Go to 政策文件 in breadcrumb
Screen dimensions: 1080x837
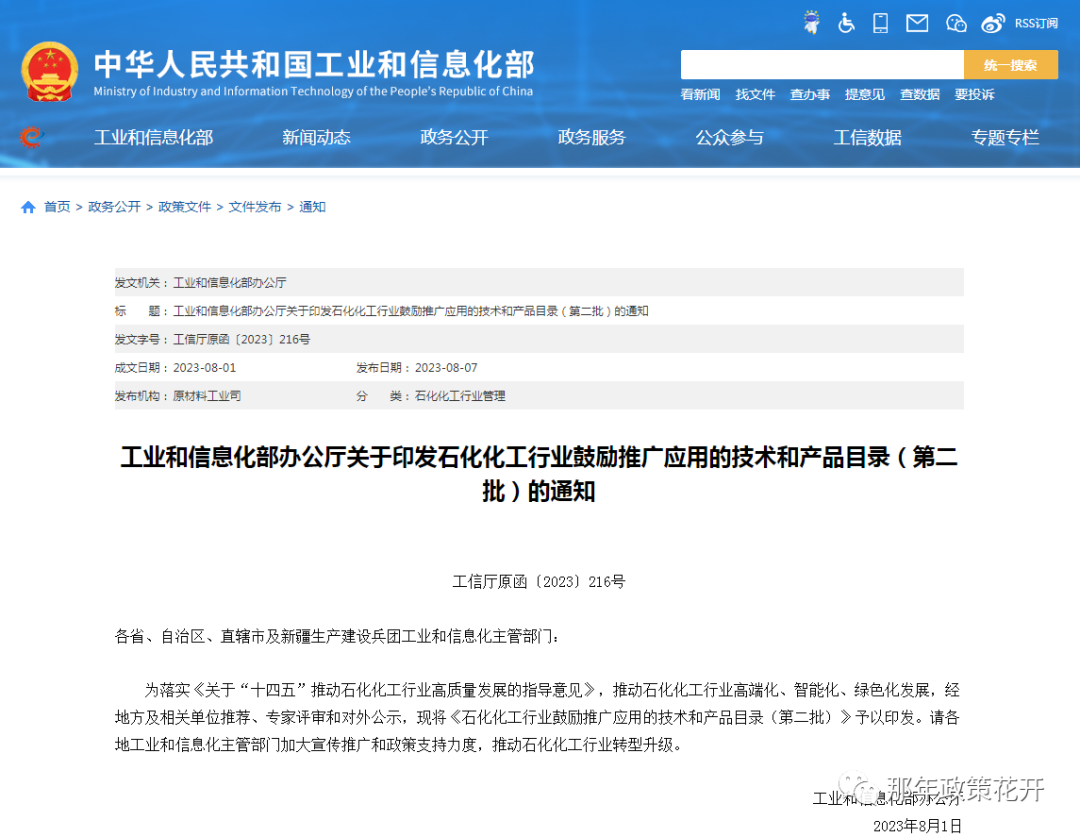[x=185, y=207]
